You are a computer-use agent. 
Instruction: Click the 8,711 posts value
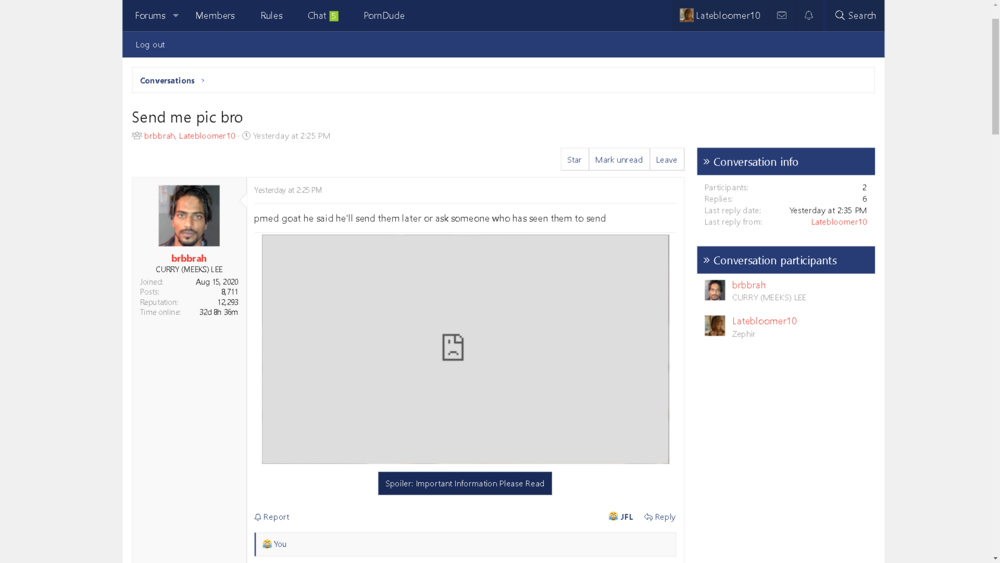[230, 292]
